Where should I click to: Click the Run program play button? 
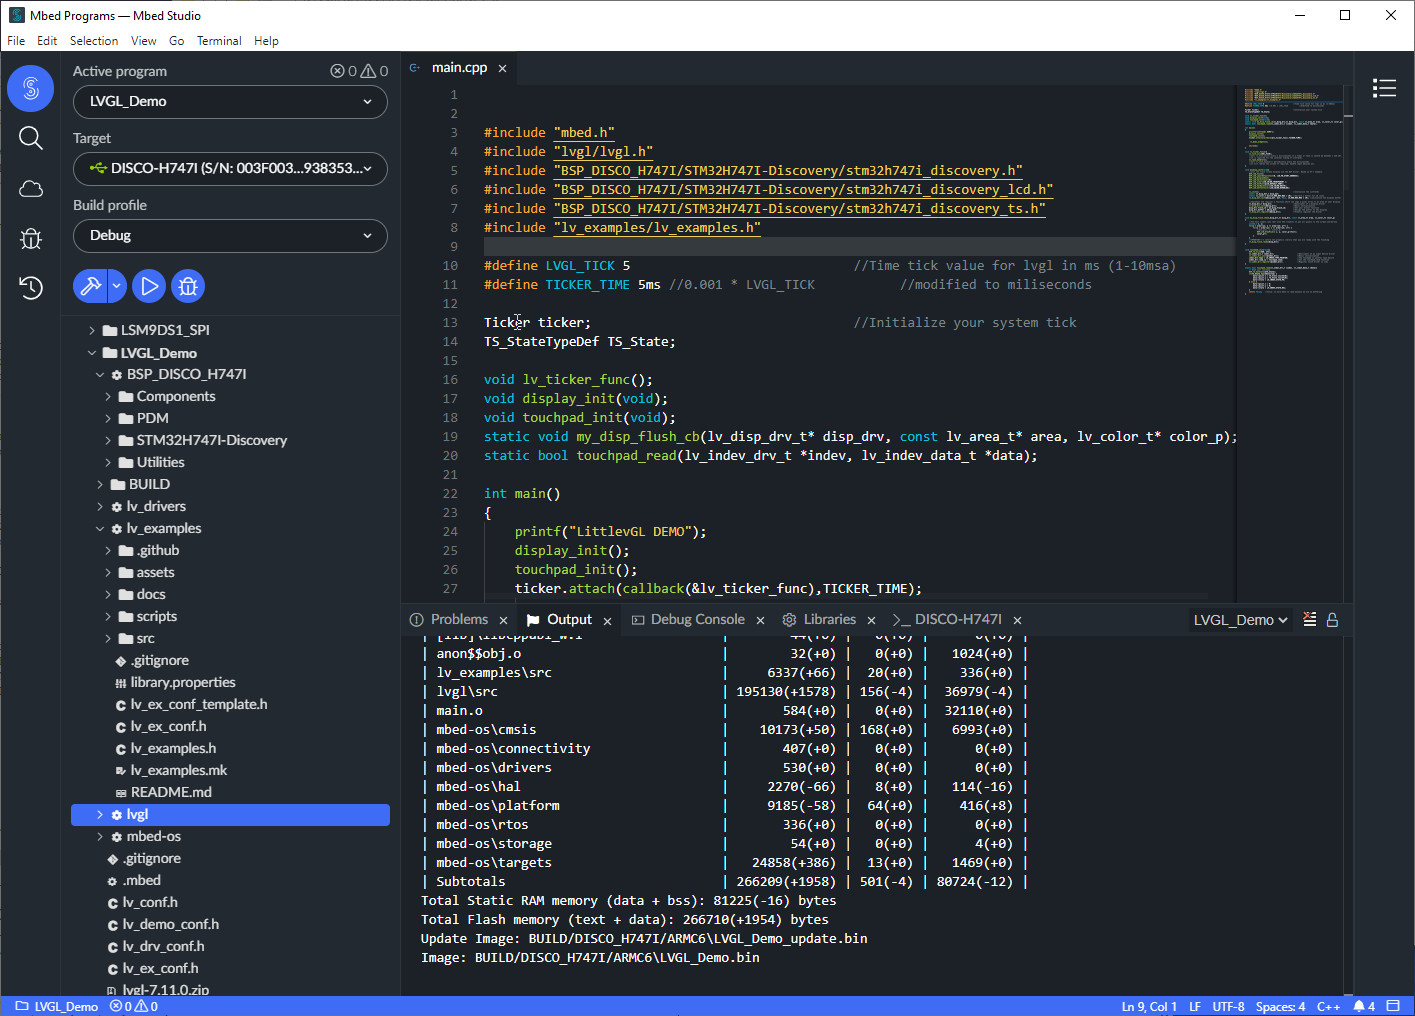point(149,286)
